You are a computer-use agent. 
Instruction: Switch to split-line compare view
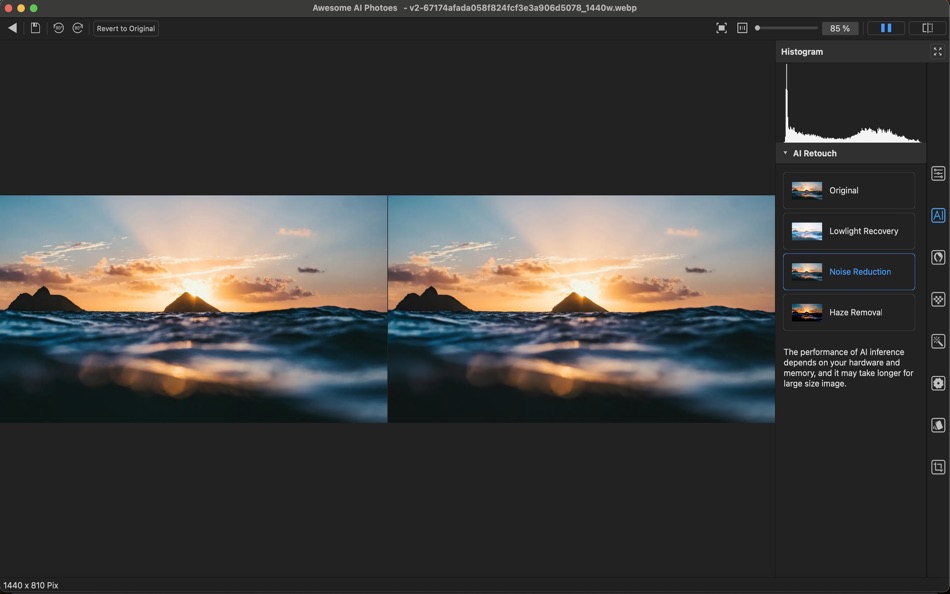tap(927, 28)
